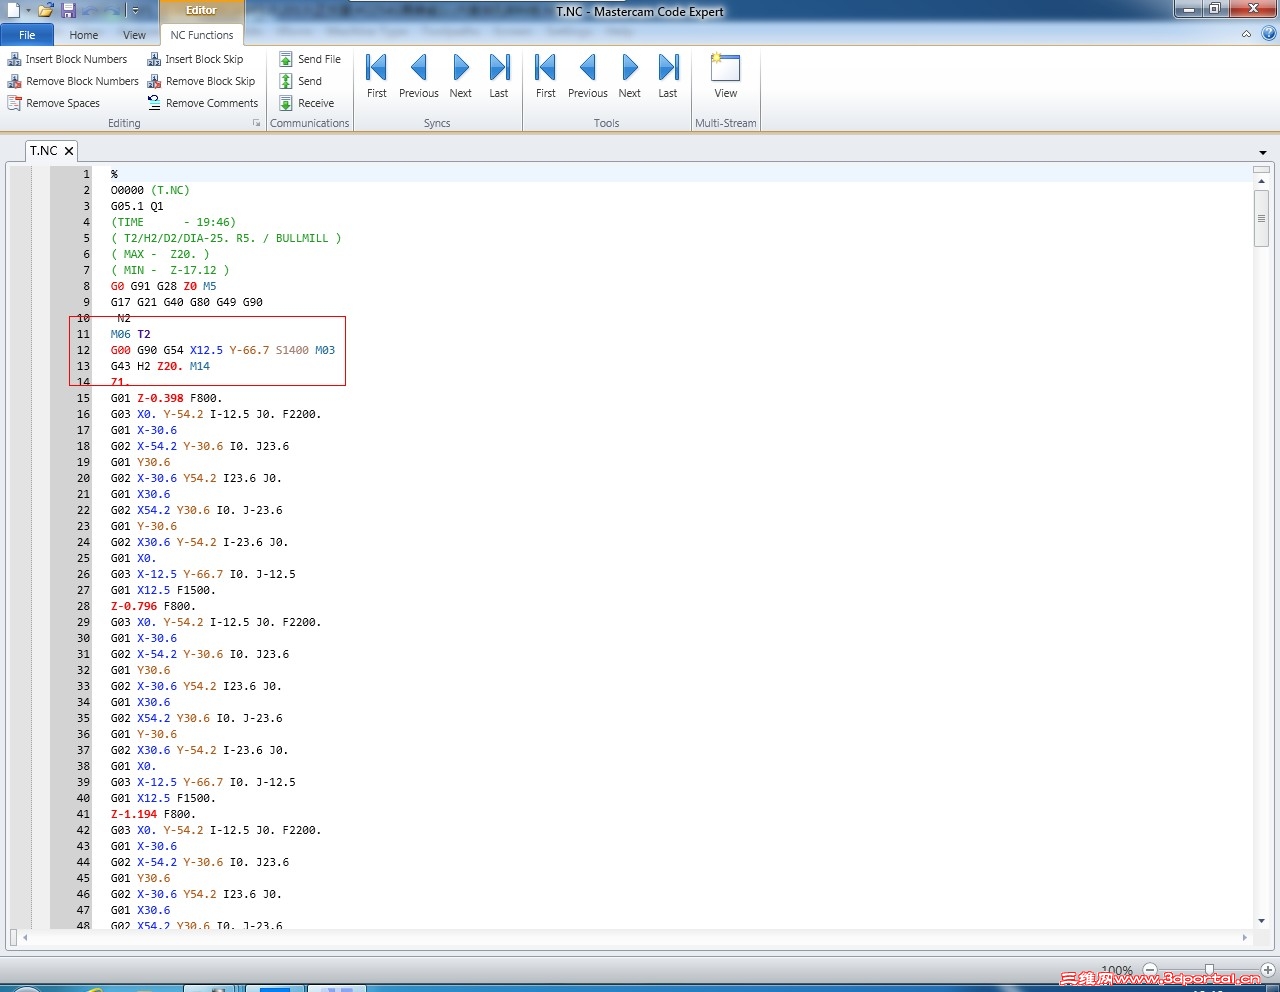Open the File menu
The image size is (1280, 992).
[x=27, y=35]
